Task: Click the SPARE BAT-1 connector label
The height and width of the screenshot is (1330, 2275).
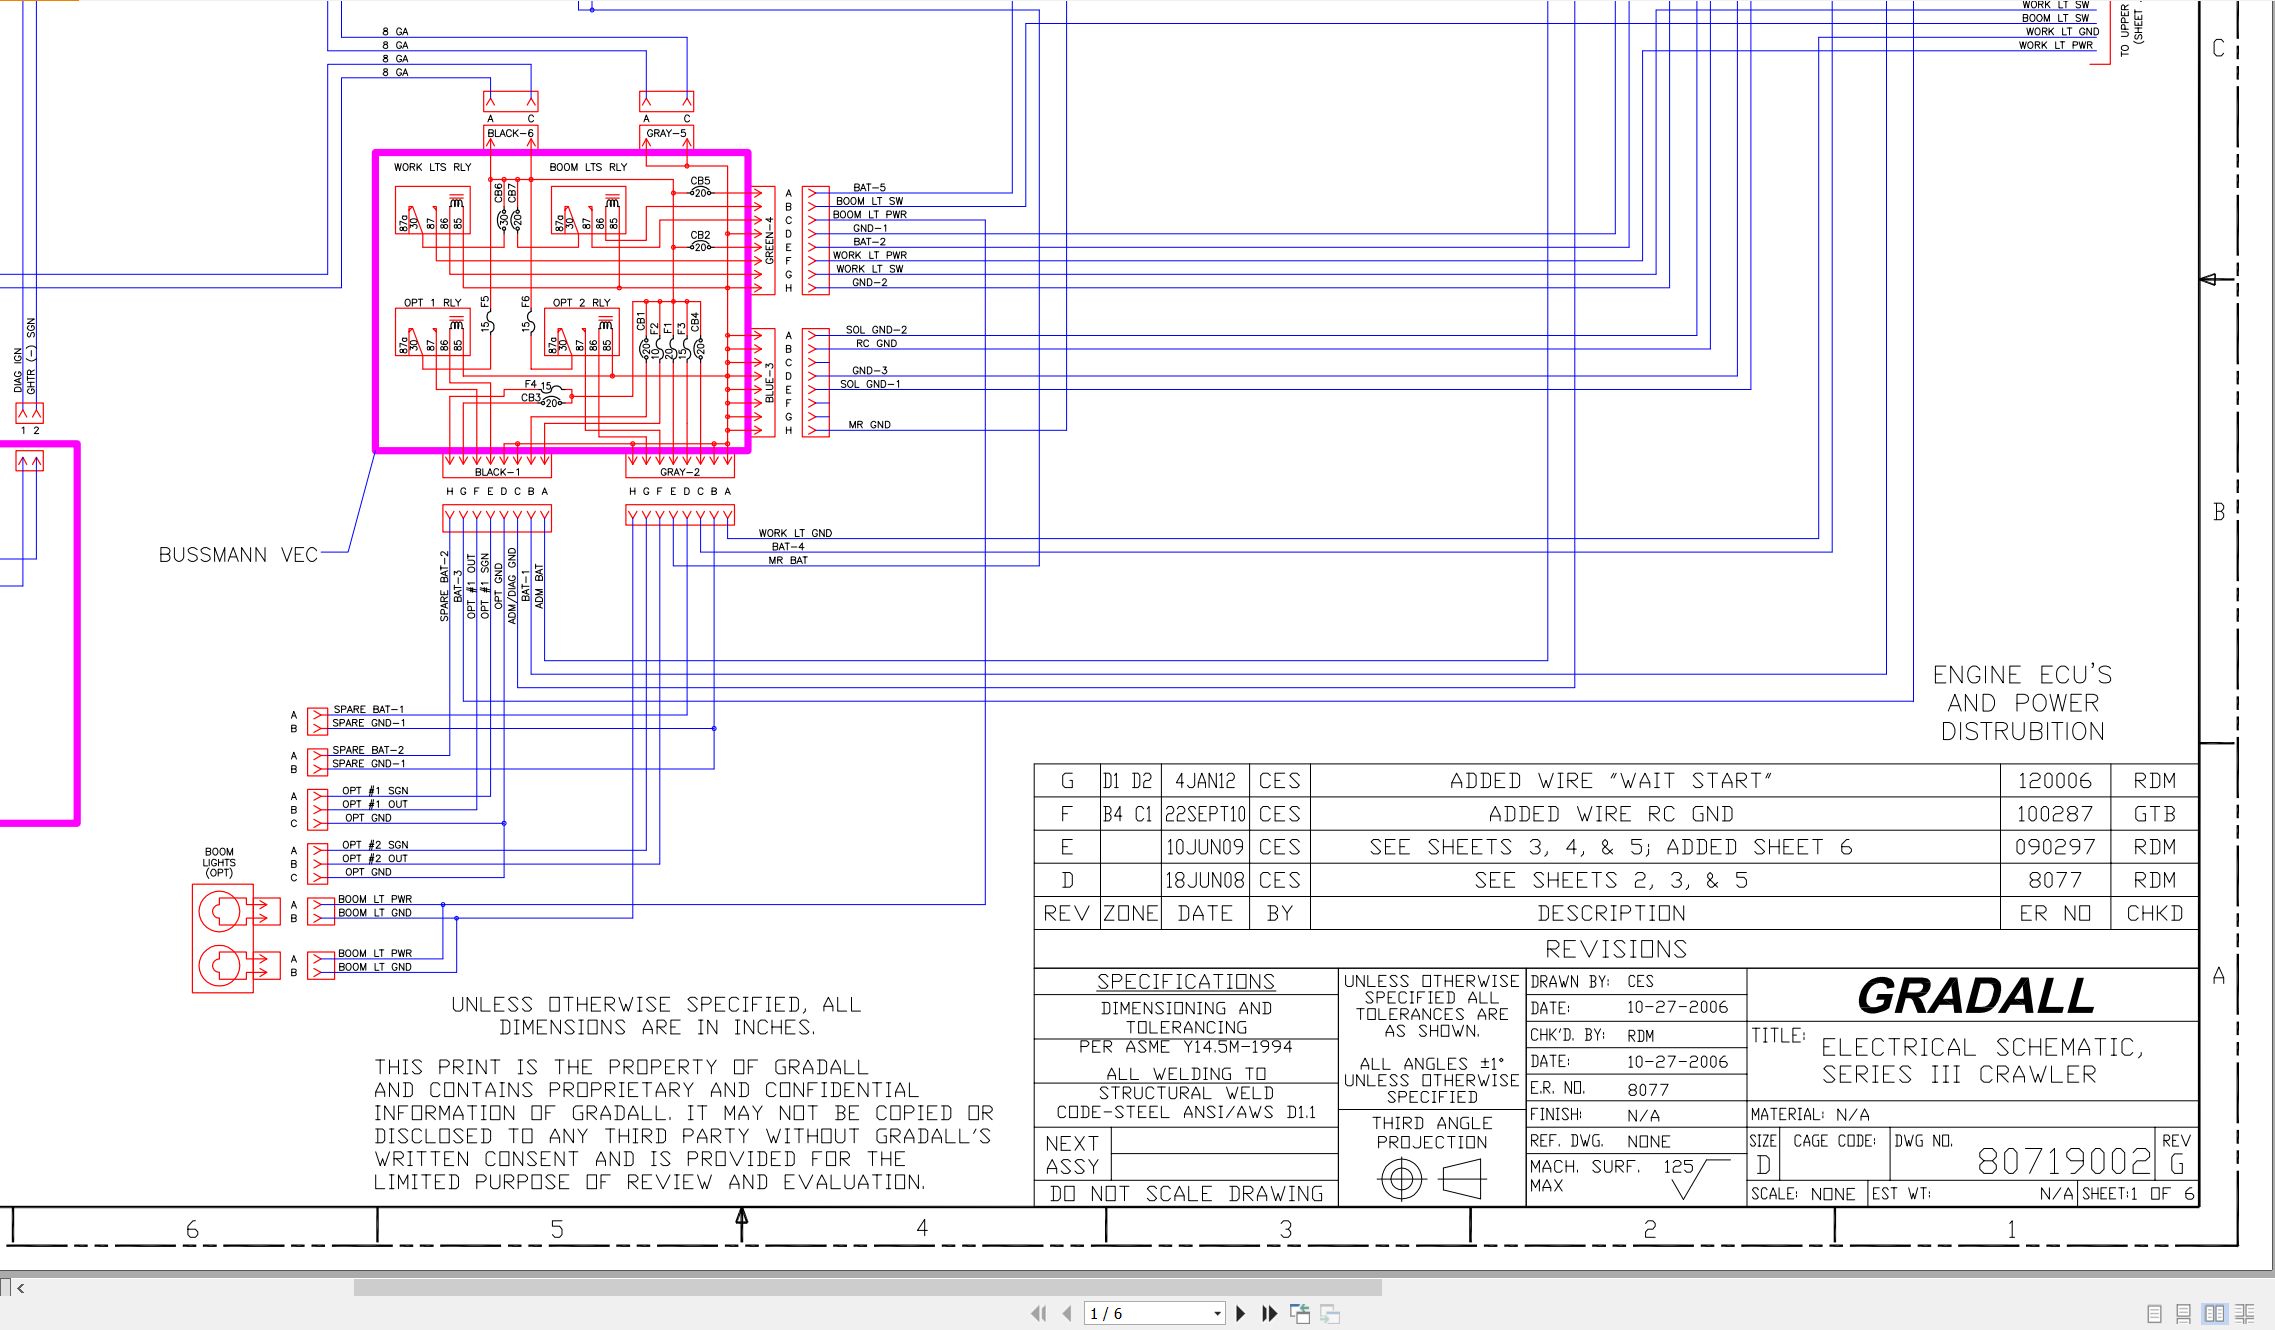Action: (368, 709)
